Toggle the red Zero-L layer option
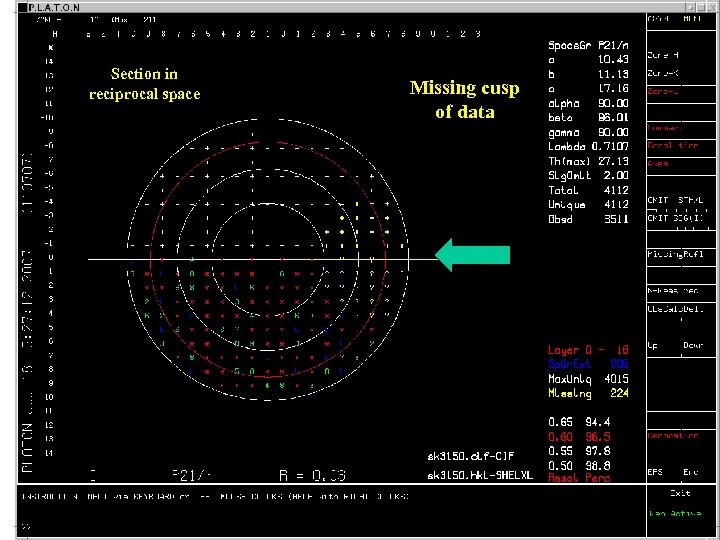 (664, 91)
